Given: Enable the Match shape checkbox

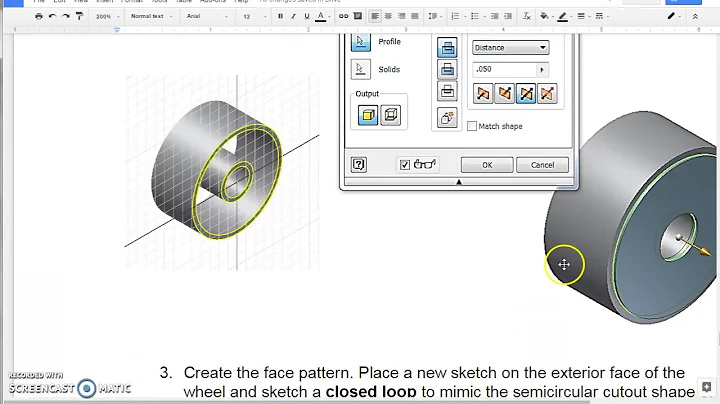Looking at the screenshot, I should click(x=472, y=126).
